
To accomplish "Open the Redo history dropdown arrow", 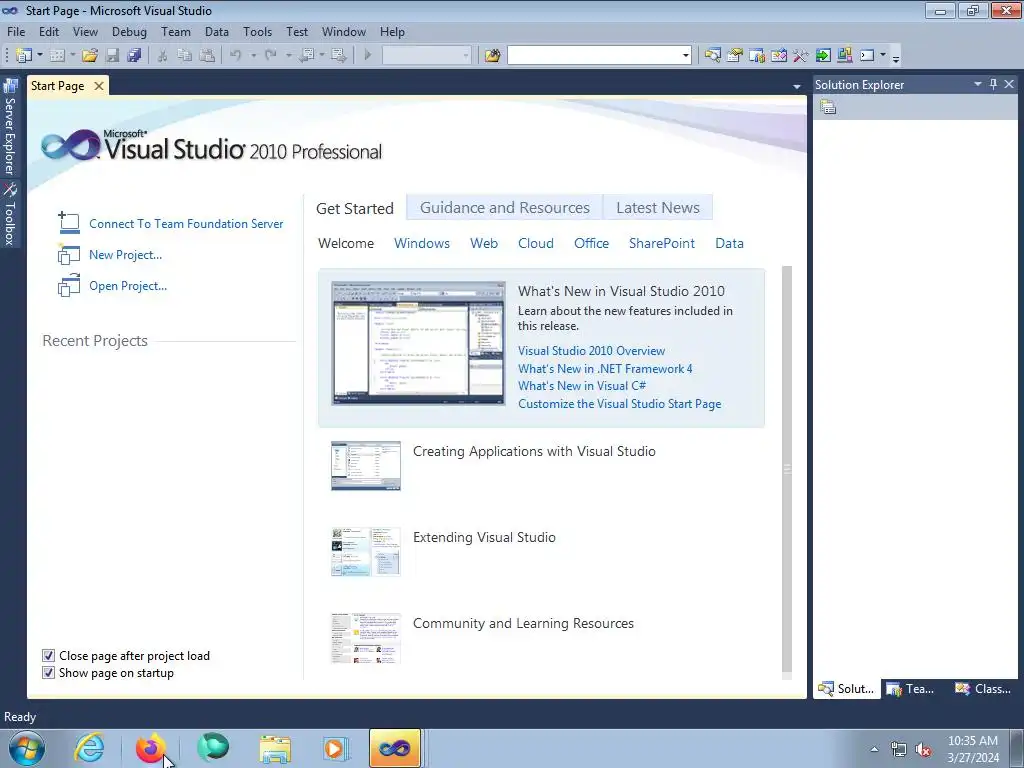I will pos(288,56).
